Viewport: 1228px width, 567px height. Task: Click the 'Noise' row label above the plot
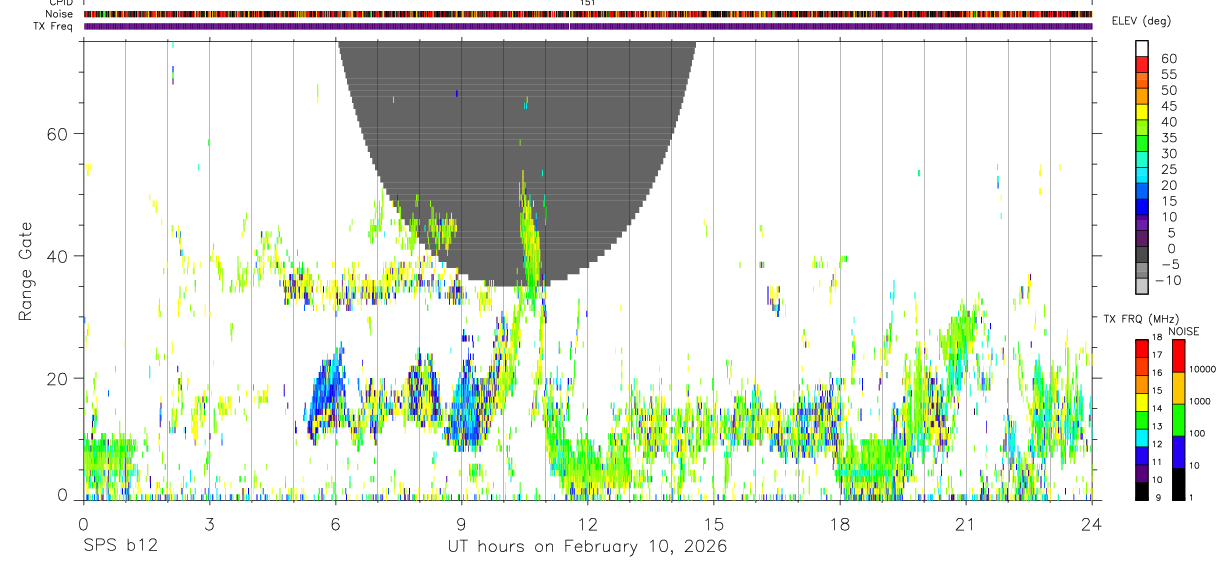coord(61,14)
